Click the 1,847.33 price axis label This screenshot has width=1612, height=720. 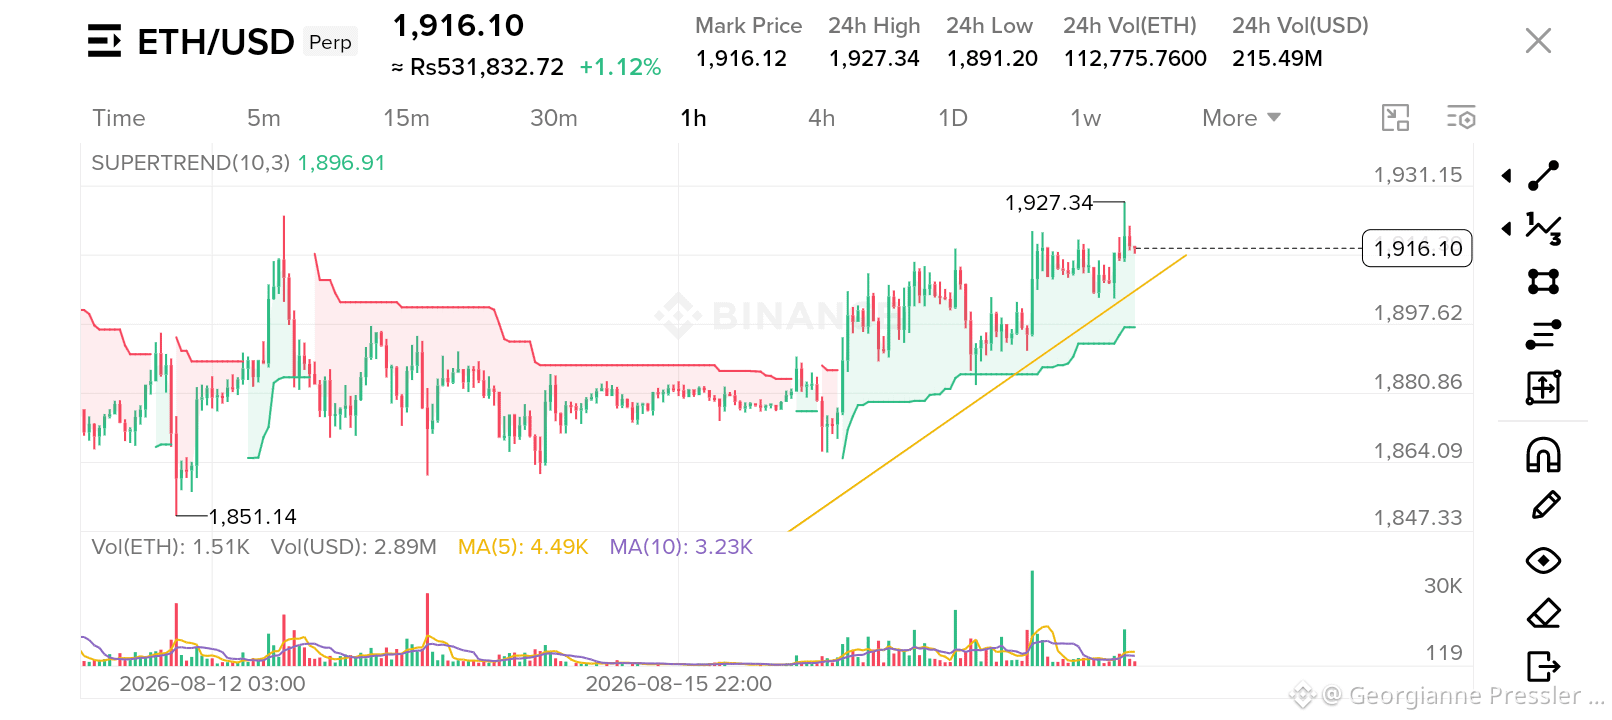(x=1418, y=518)
